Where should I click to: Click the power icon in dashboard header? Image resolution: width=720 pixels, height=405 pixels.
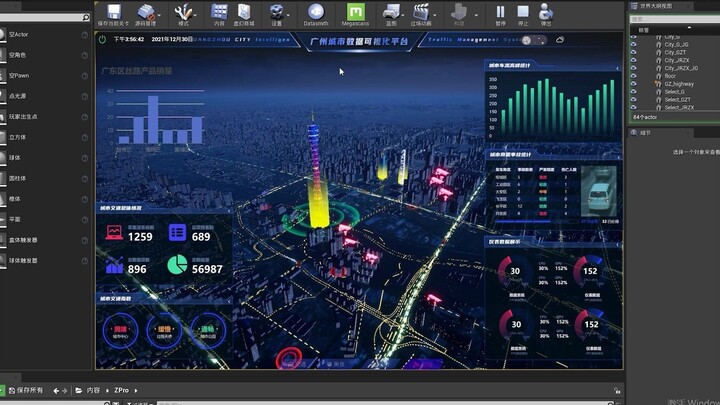coord(102,39)
